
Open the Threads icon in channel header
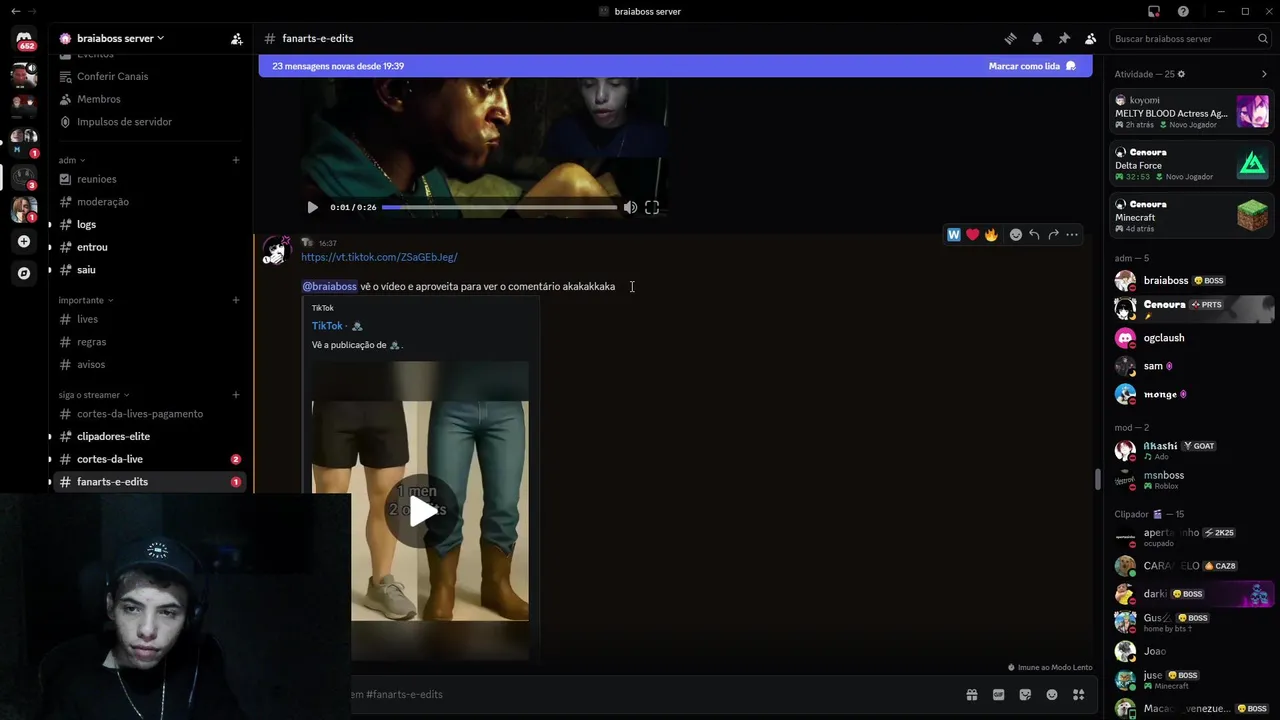pos(1010,39)
